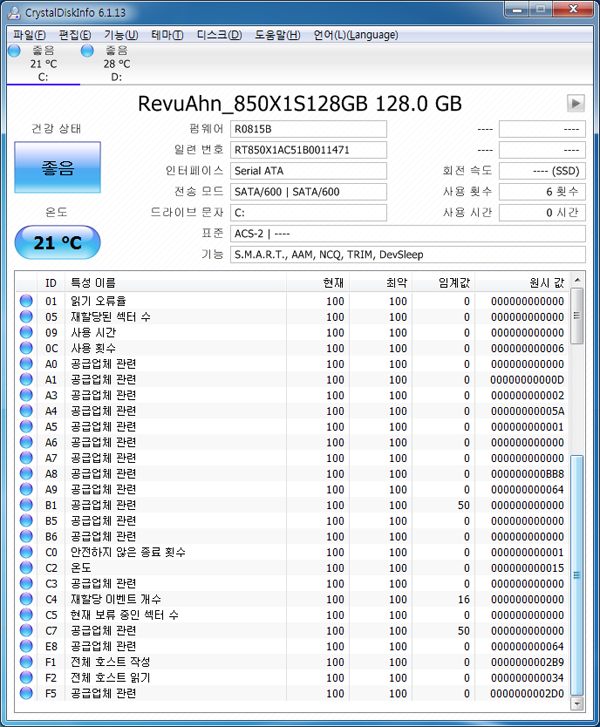Click status icon of row 01 읽기 오류율
Image resolution: width=600 pixels, height=727 pixels.
tap(26, 301)
